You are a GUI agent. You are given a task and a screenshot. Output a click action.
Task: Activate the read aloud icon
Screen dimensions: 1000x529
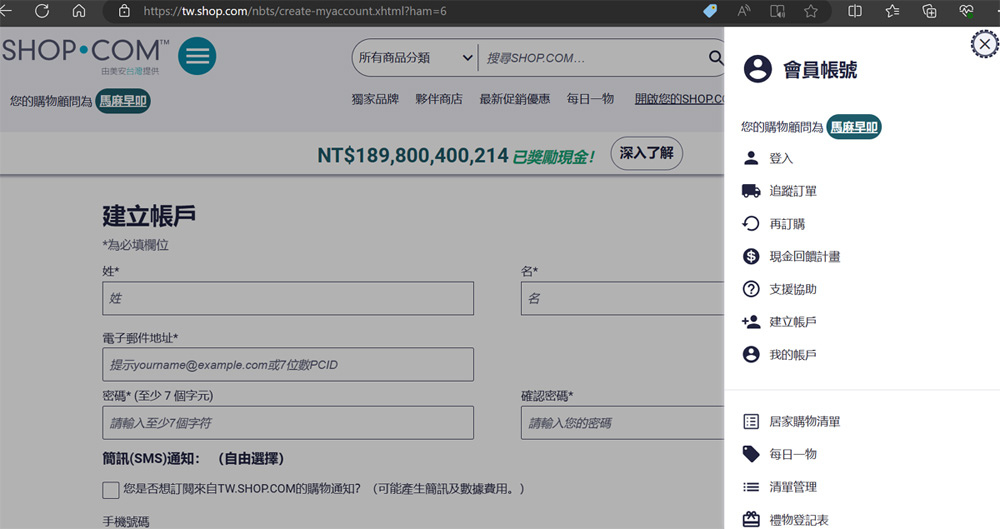[744, 11]
